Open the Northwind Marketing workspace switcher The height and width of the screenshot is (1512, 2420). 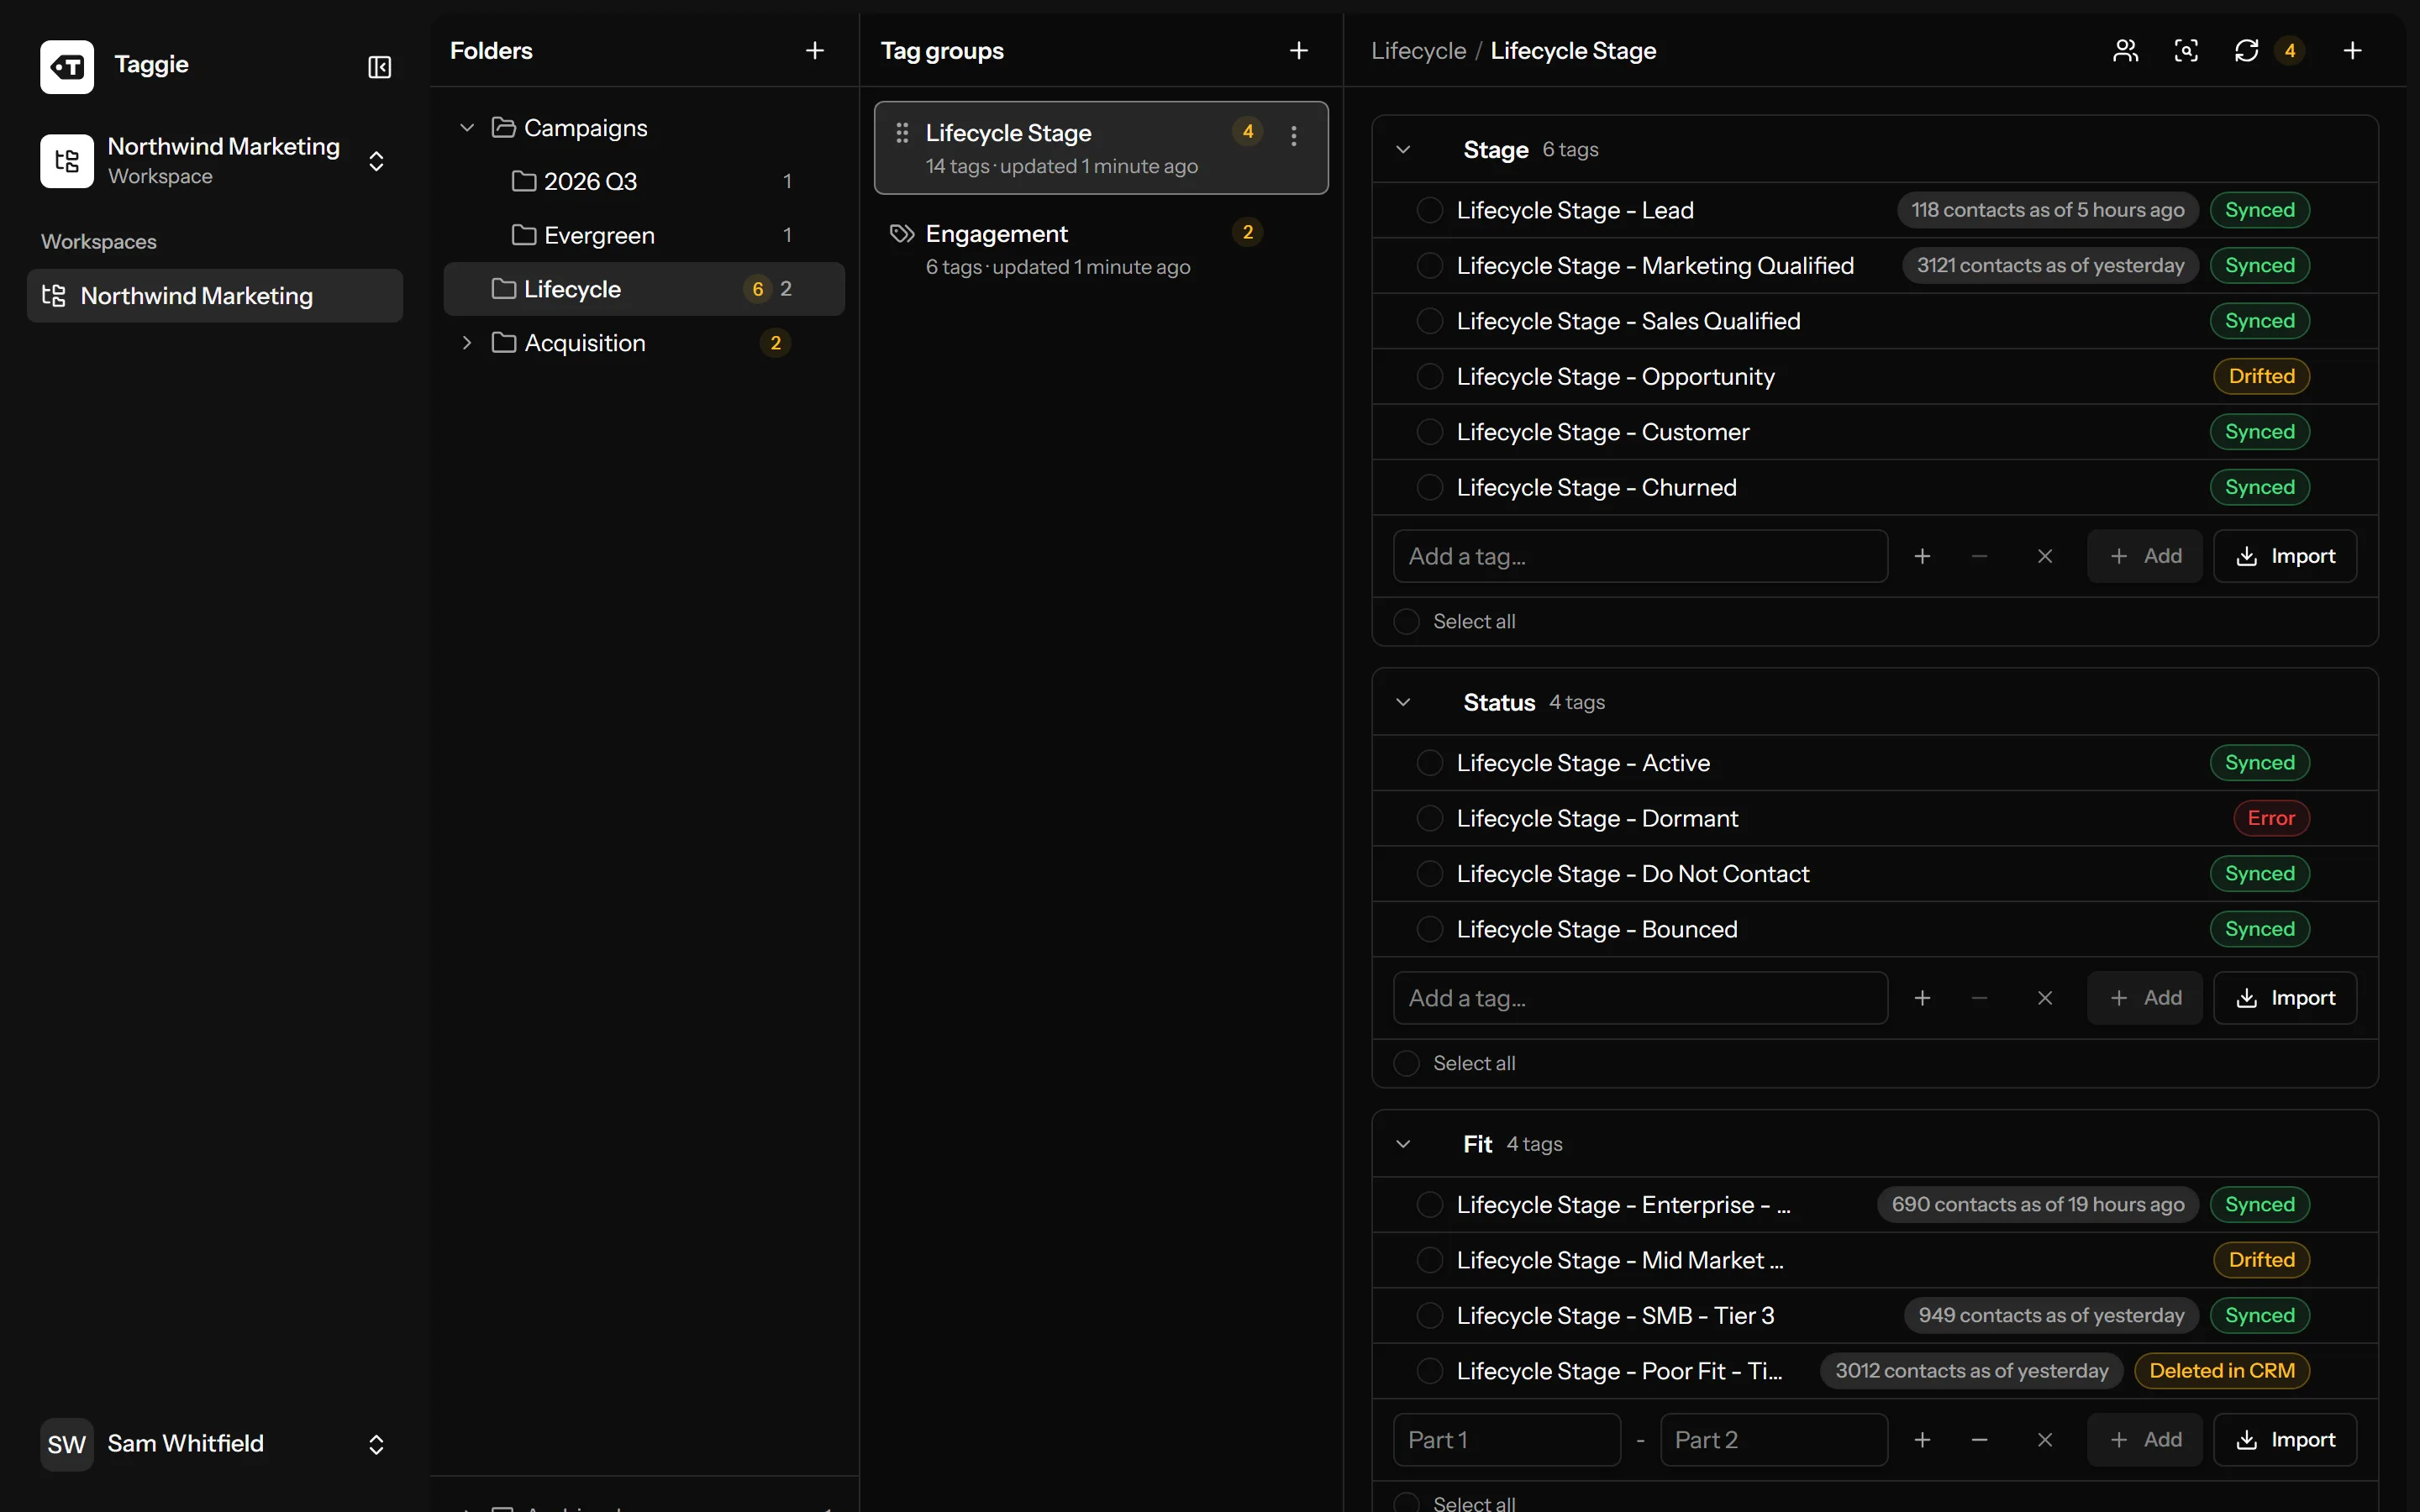215,161
